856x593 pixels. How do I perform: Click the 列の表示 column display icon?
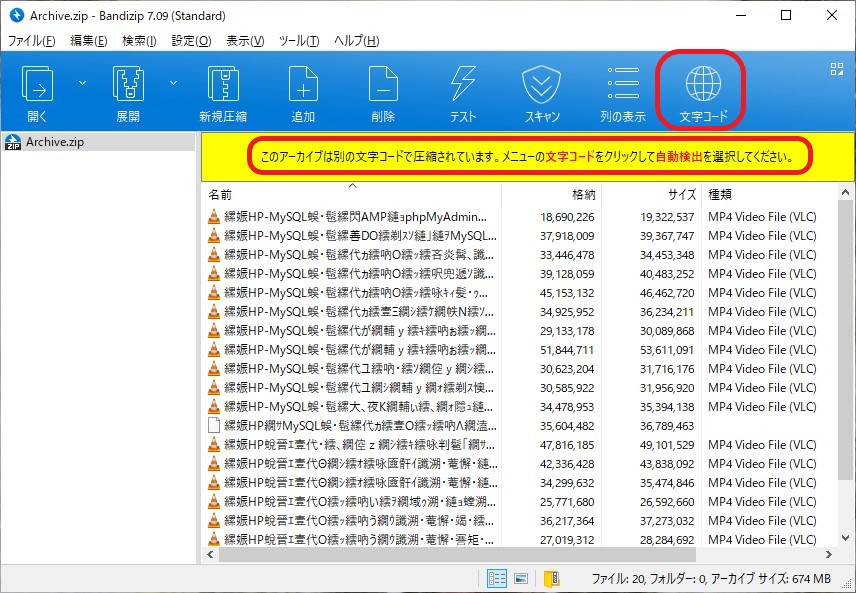click(622, 85)
